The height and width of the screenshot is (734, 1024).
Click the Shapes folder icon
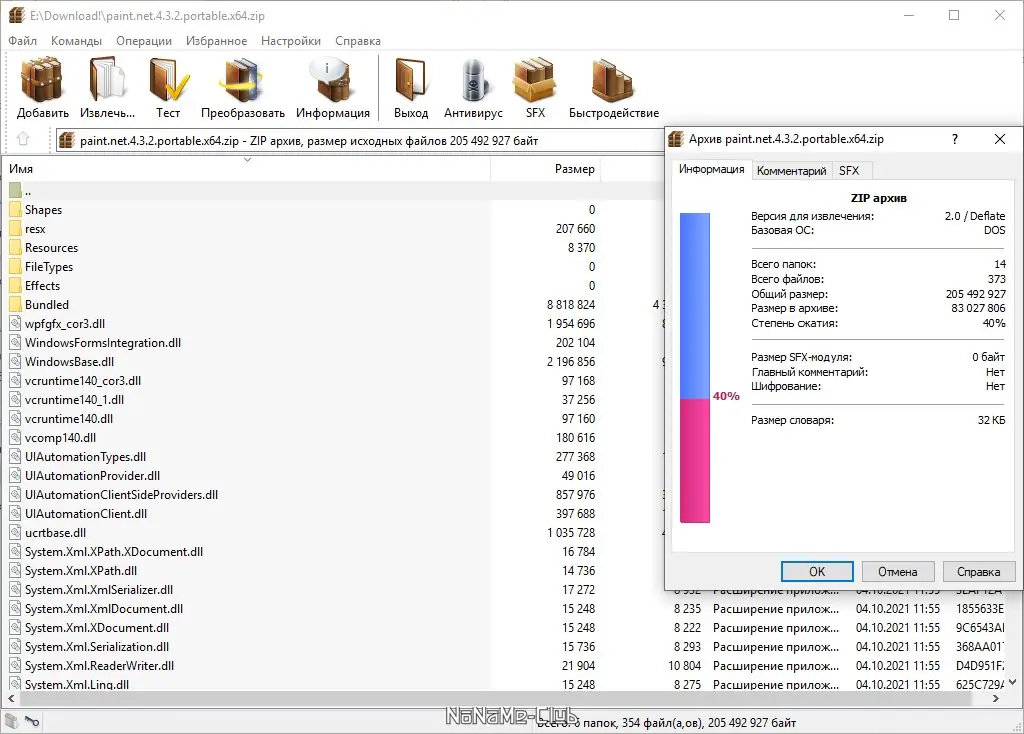(x=16, y=210)
